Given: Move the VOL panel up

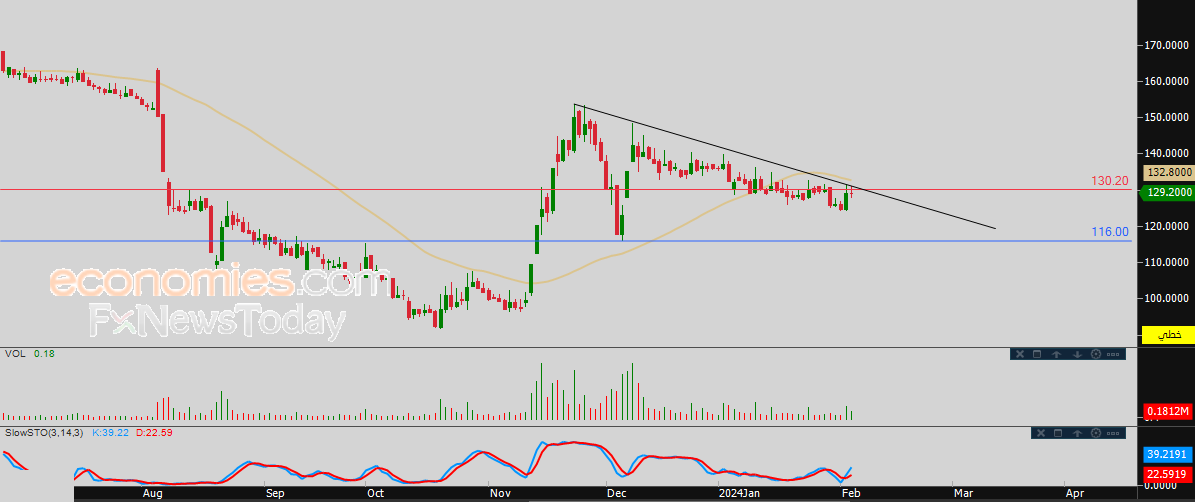Looking at the screenshot, I should (x=1056, y=353).
